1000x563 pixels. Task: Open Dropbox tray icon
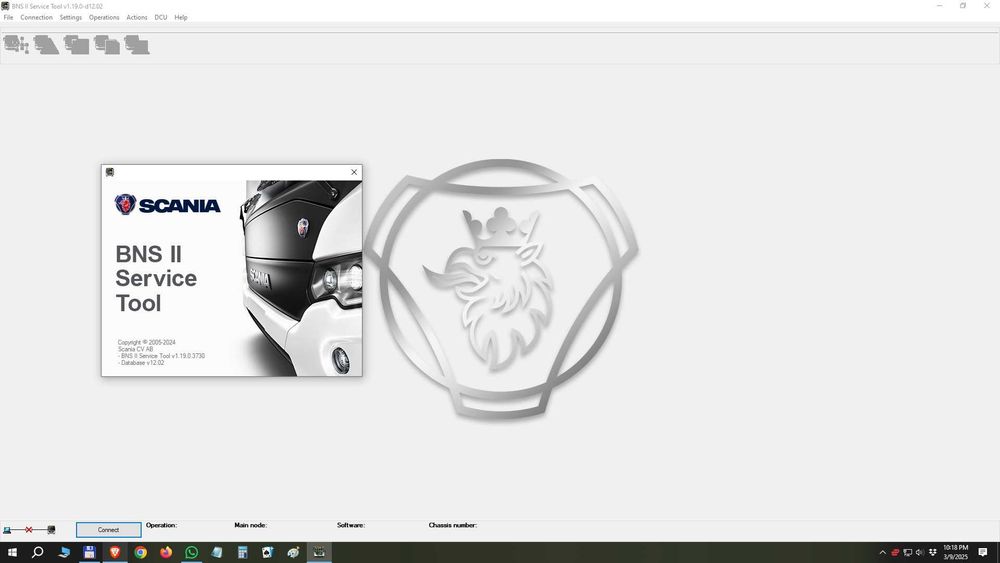click(x=932, y=552)
